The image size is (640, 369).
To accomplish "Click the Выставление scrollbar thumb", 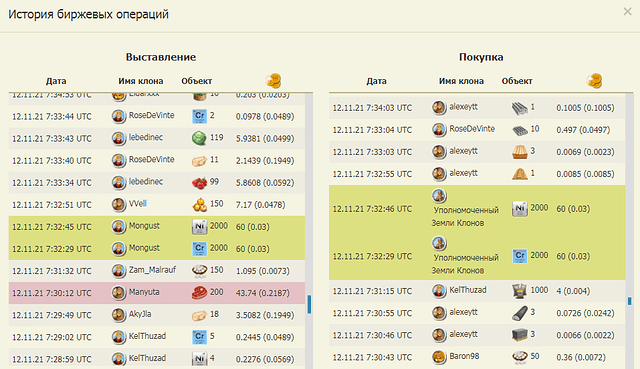I will click(309, 305).
